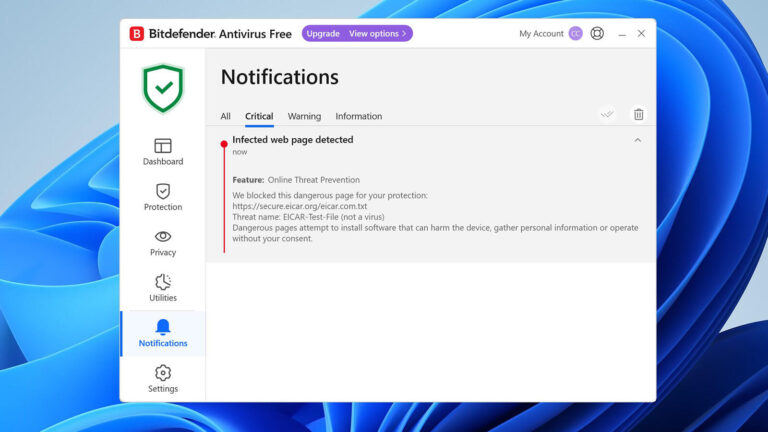Collapse the Infected web page notification
768x432 pixels.
[x=638, y=141]
